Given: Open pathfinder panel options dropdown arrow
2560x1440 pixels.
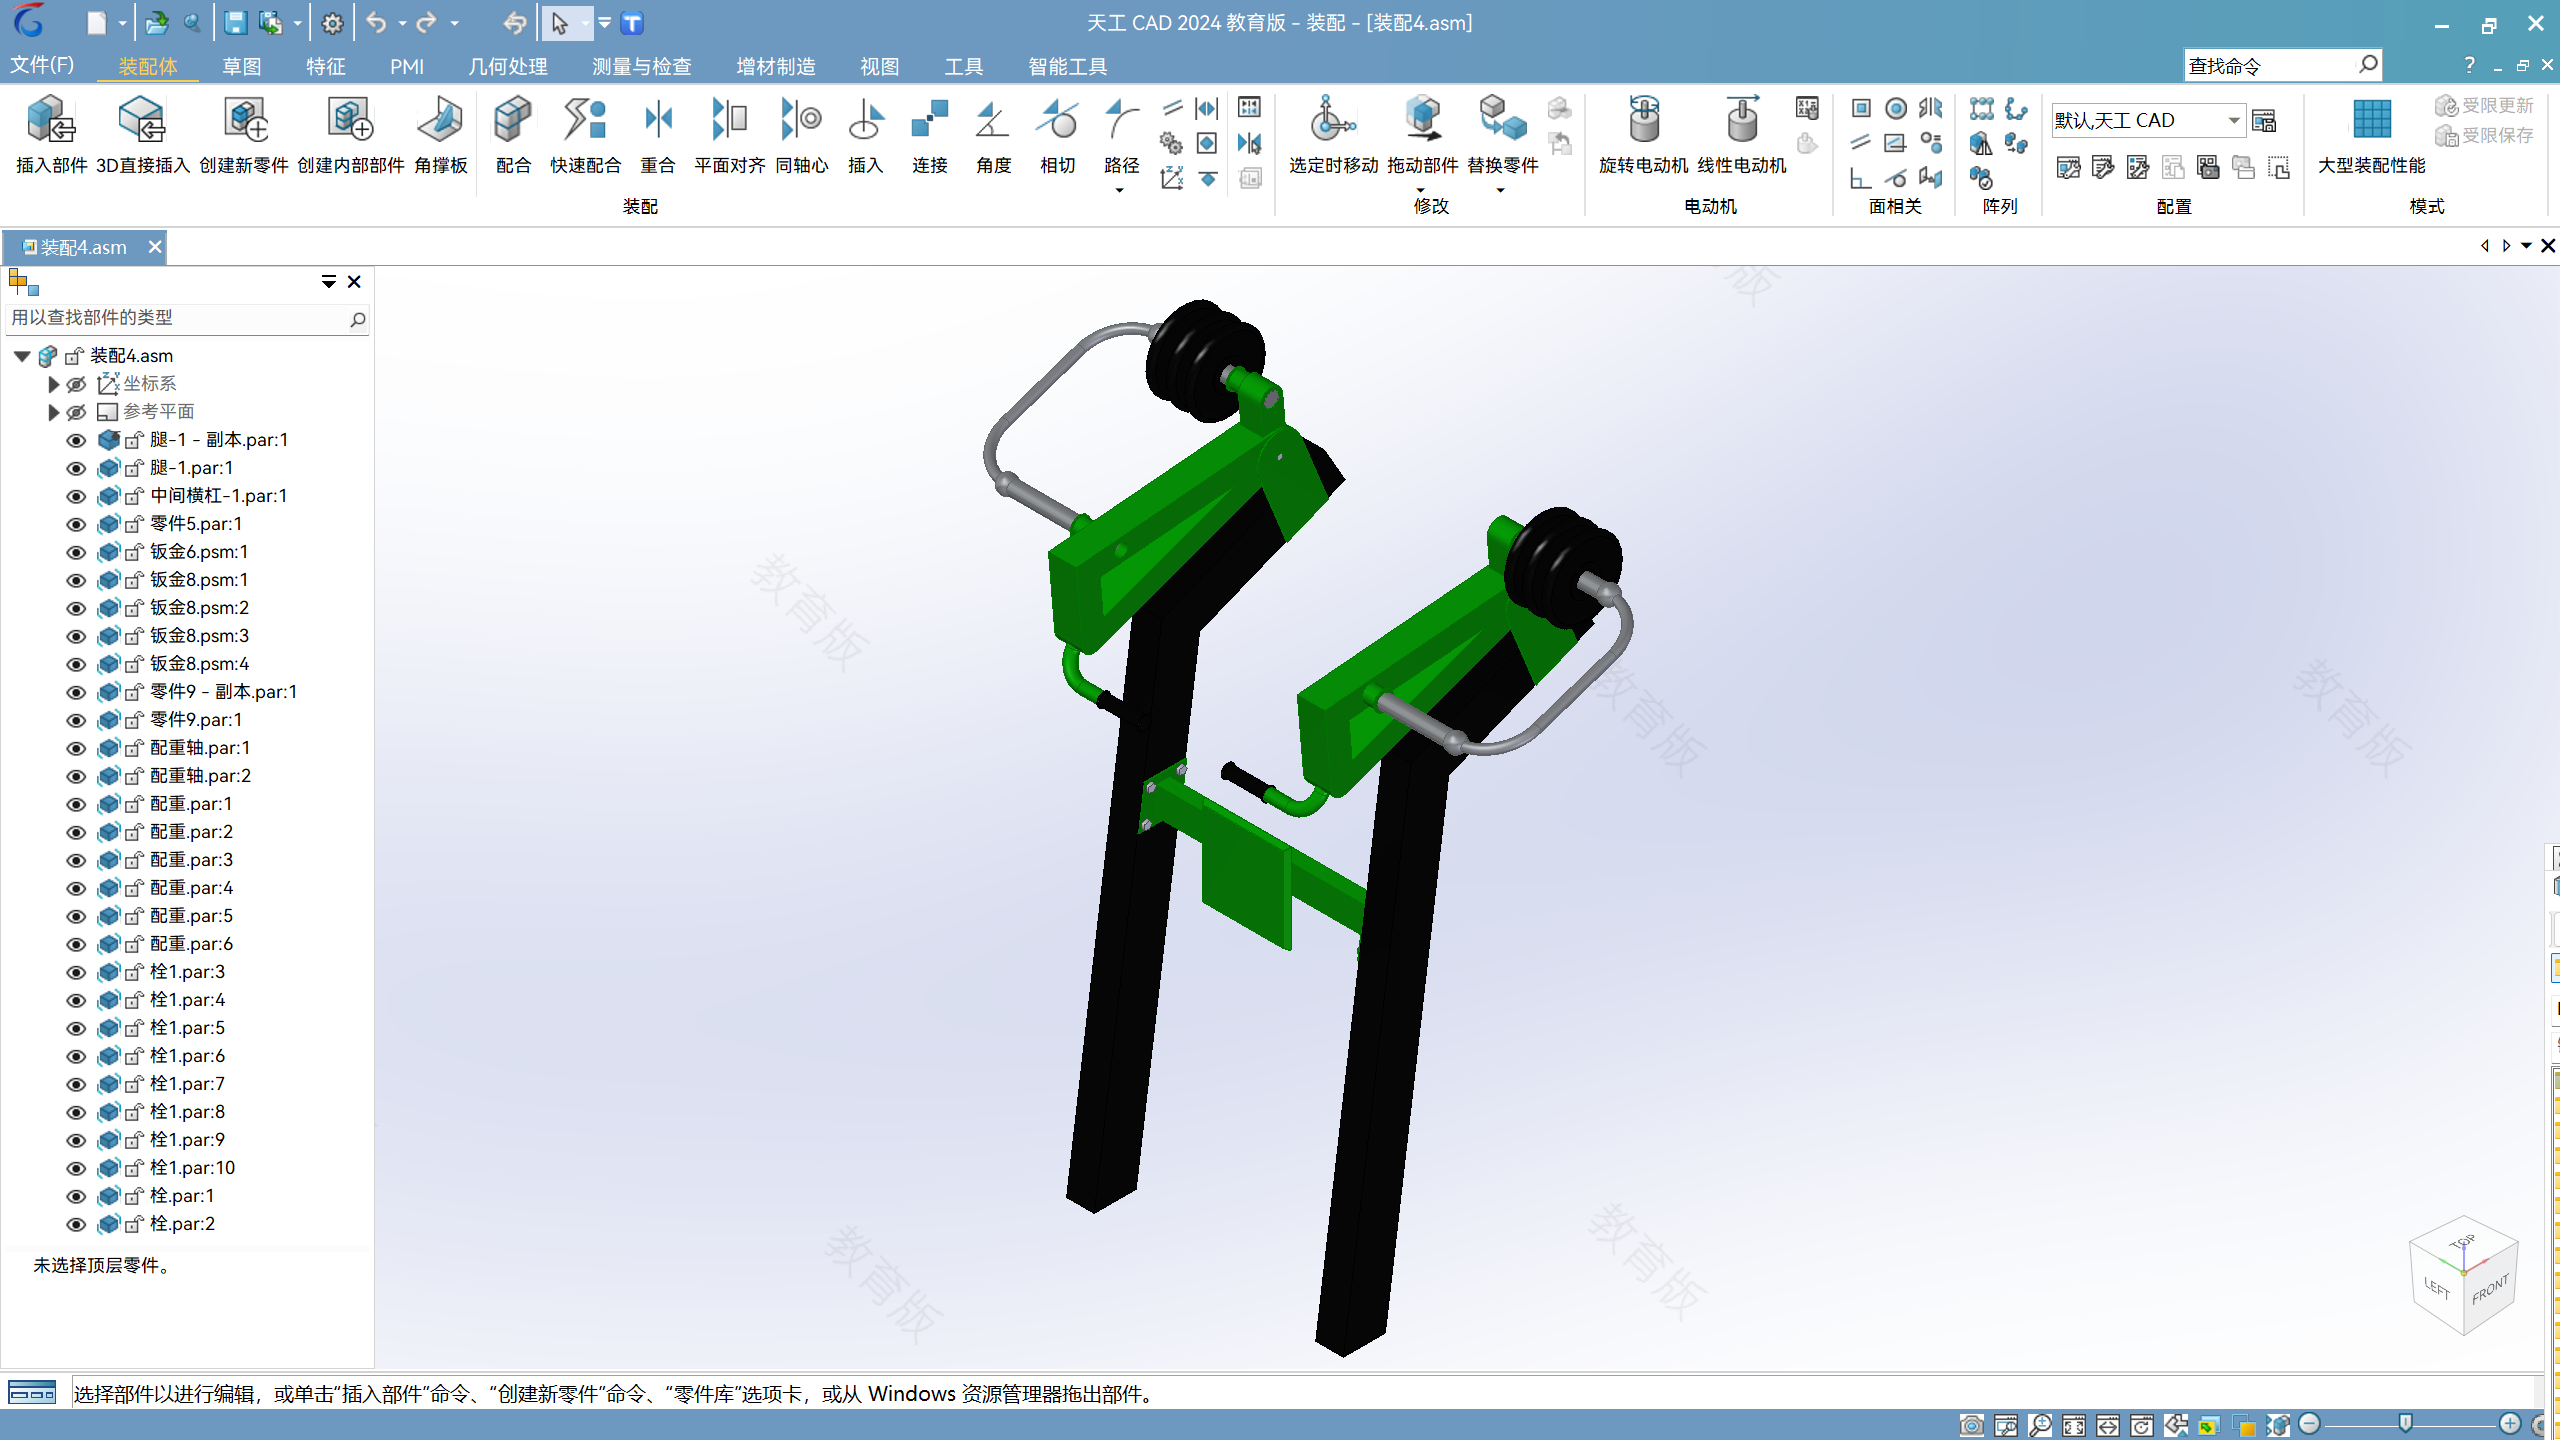Looking at the screenshot, I should [x=328, y=282].
